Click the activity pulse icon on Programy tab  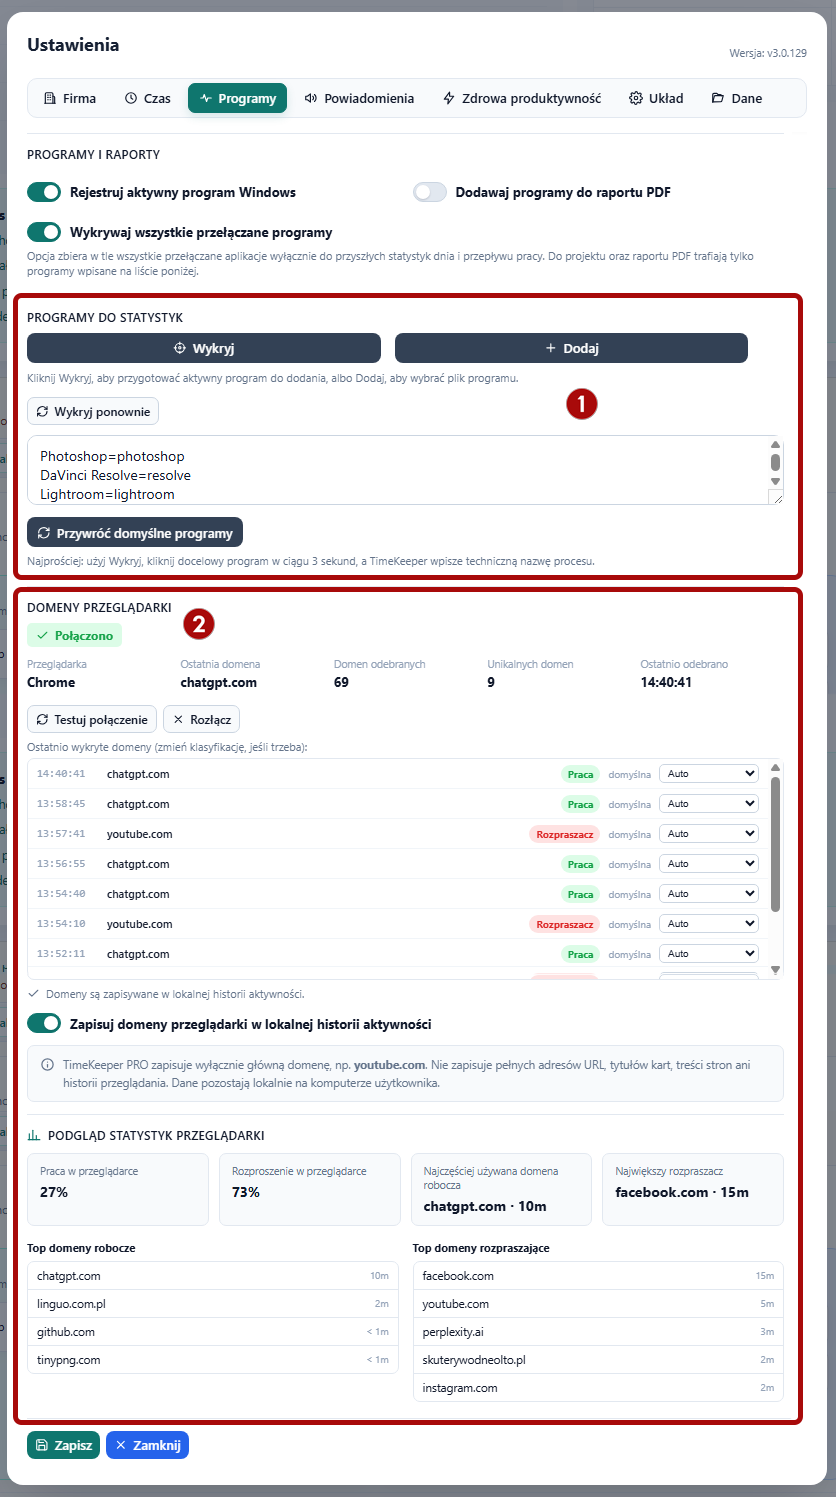tap(206, 98)
